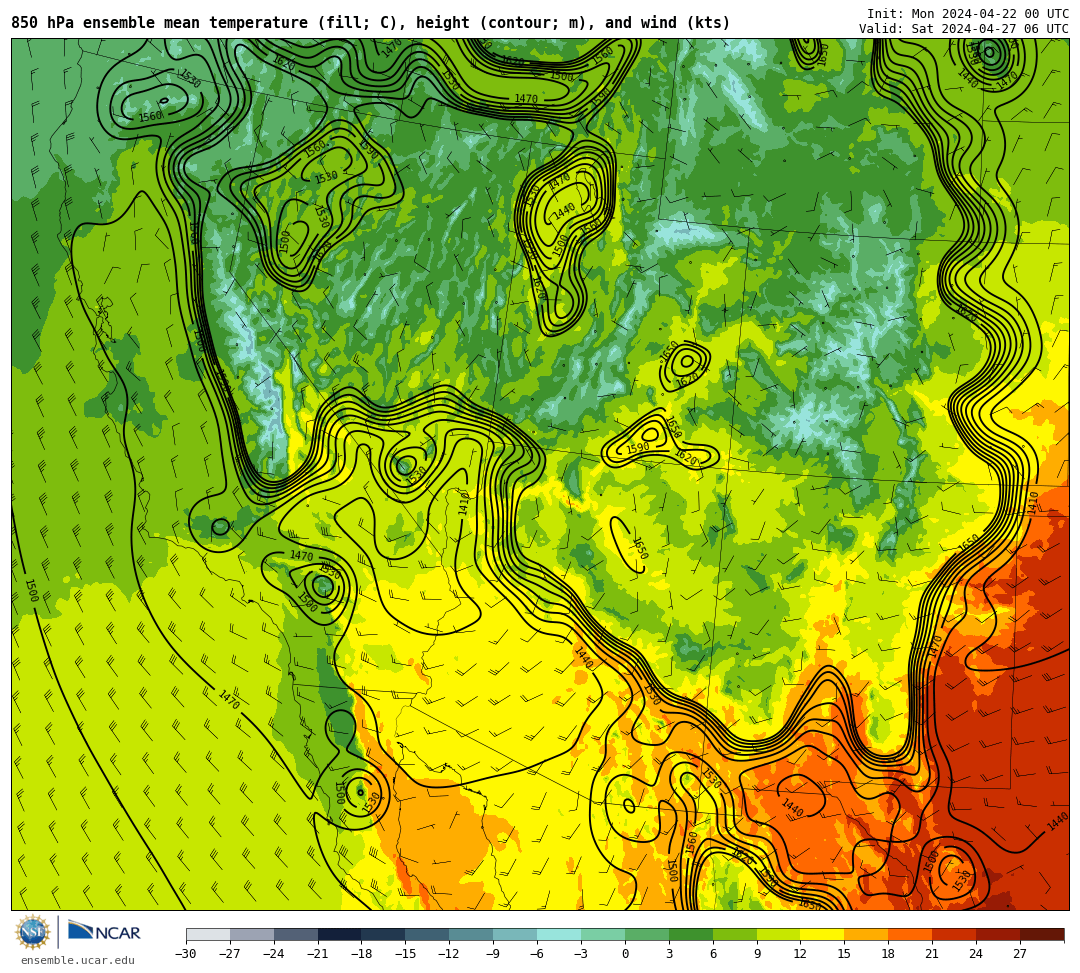Pick the slate swatch between −24 and −21
The image size is (1080, 973).
(296, 934)
